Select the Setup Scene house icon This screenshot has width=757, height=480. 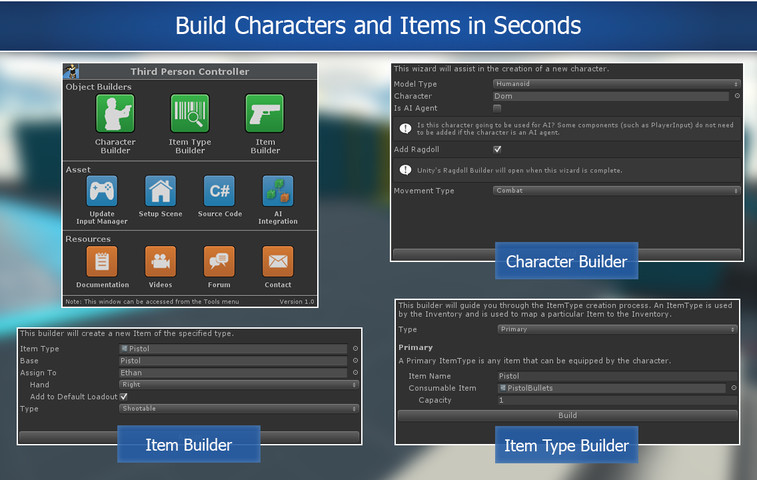[160, 191]
